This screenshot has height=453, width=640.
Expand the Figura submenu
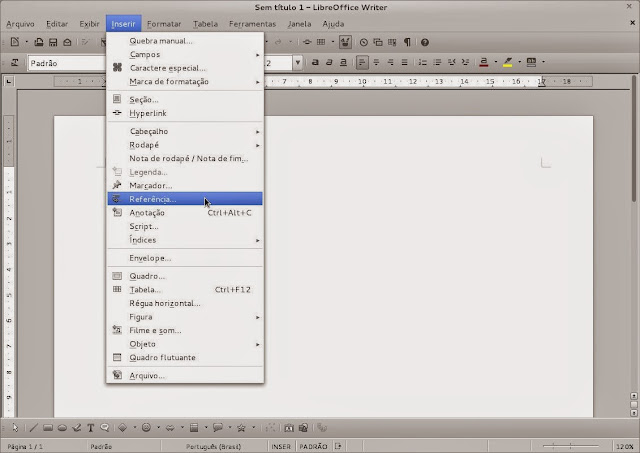185,317
